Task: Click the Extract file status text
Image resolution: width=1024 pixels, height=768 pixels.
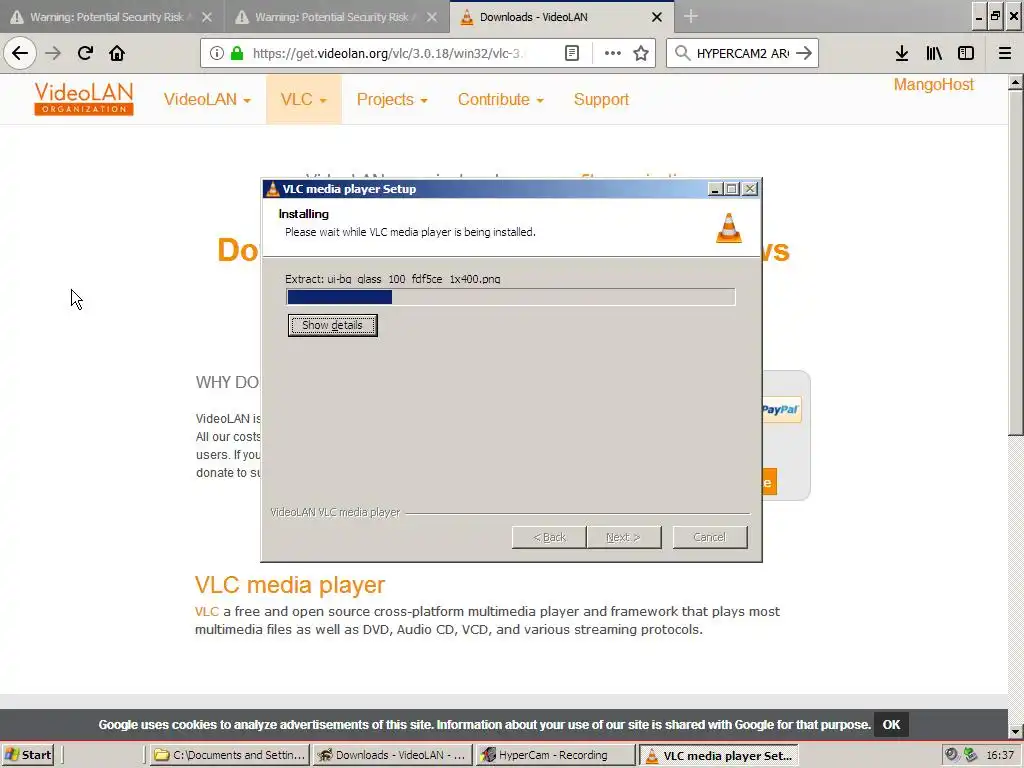Action: [392, 279]
